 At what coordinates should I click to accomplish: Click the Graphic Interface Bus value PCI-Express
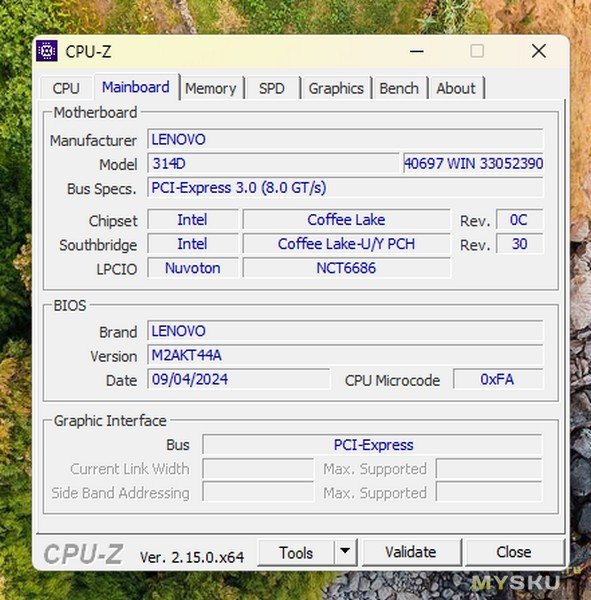(372, 445)
